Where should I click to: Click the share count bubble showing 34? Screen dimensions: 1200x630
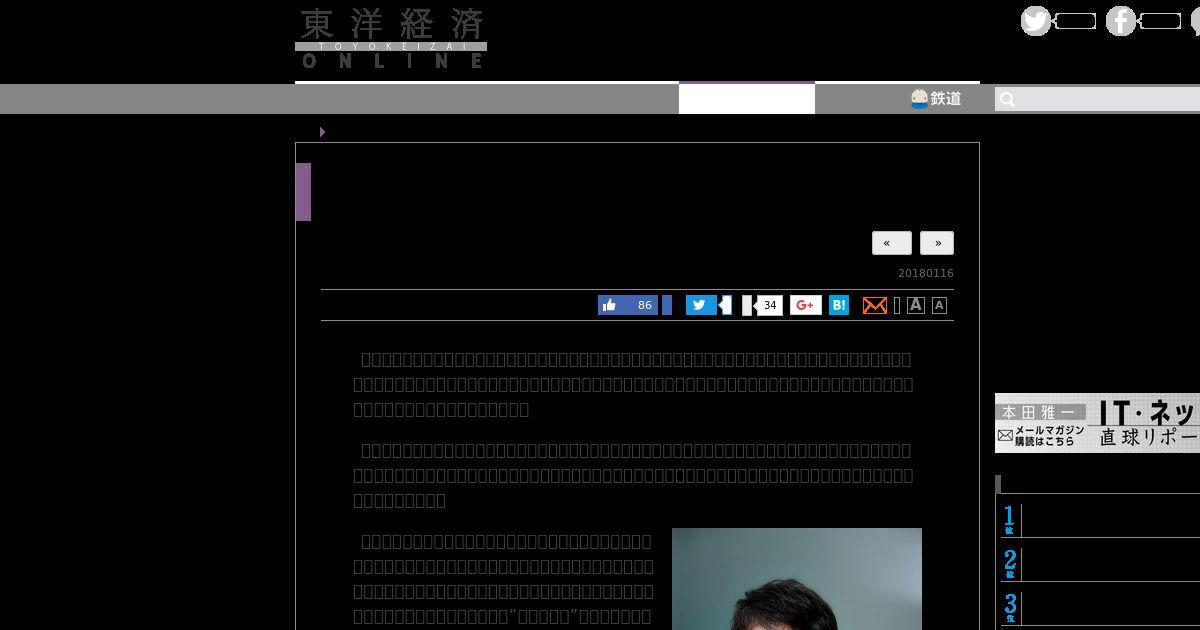coord(769,305)
